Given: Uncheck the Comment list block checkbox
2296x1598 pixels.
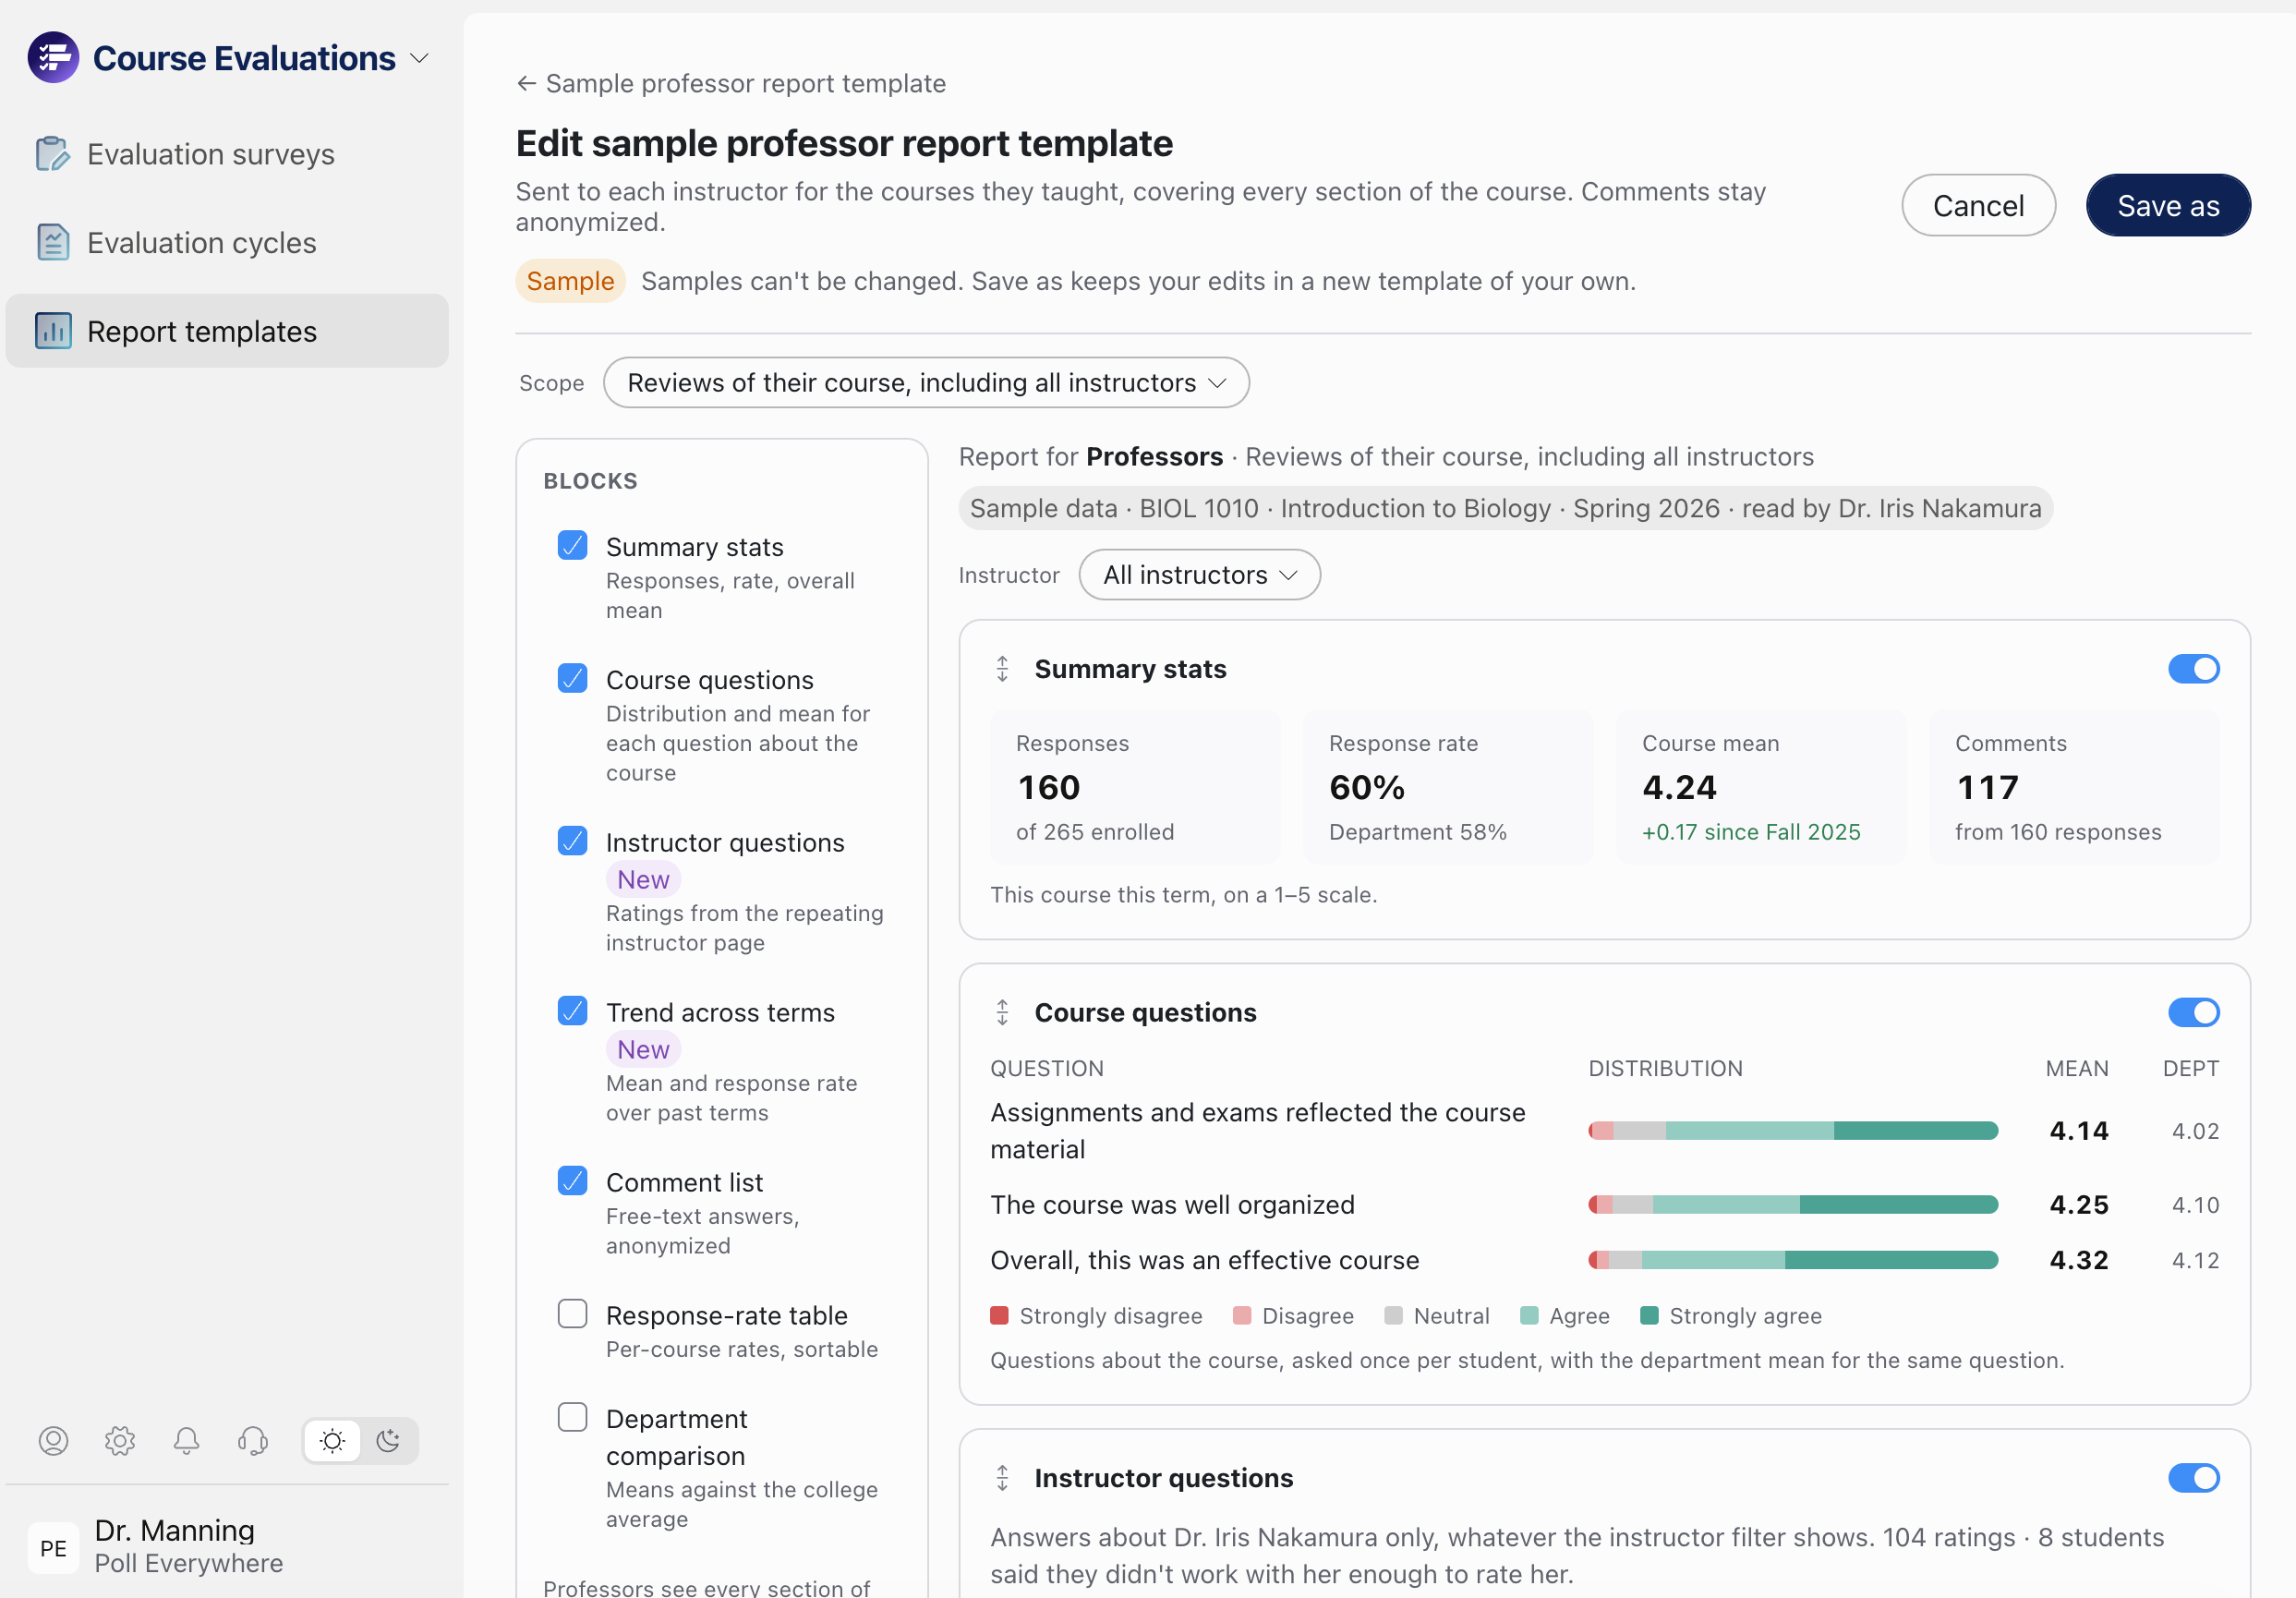Looking at the screenshot, I should coord(572,1182).
